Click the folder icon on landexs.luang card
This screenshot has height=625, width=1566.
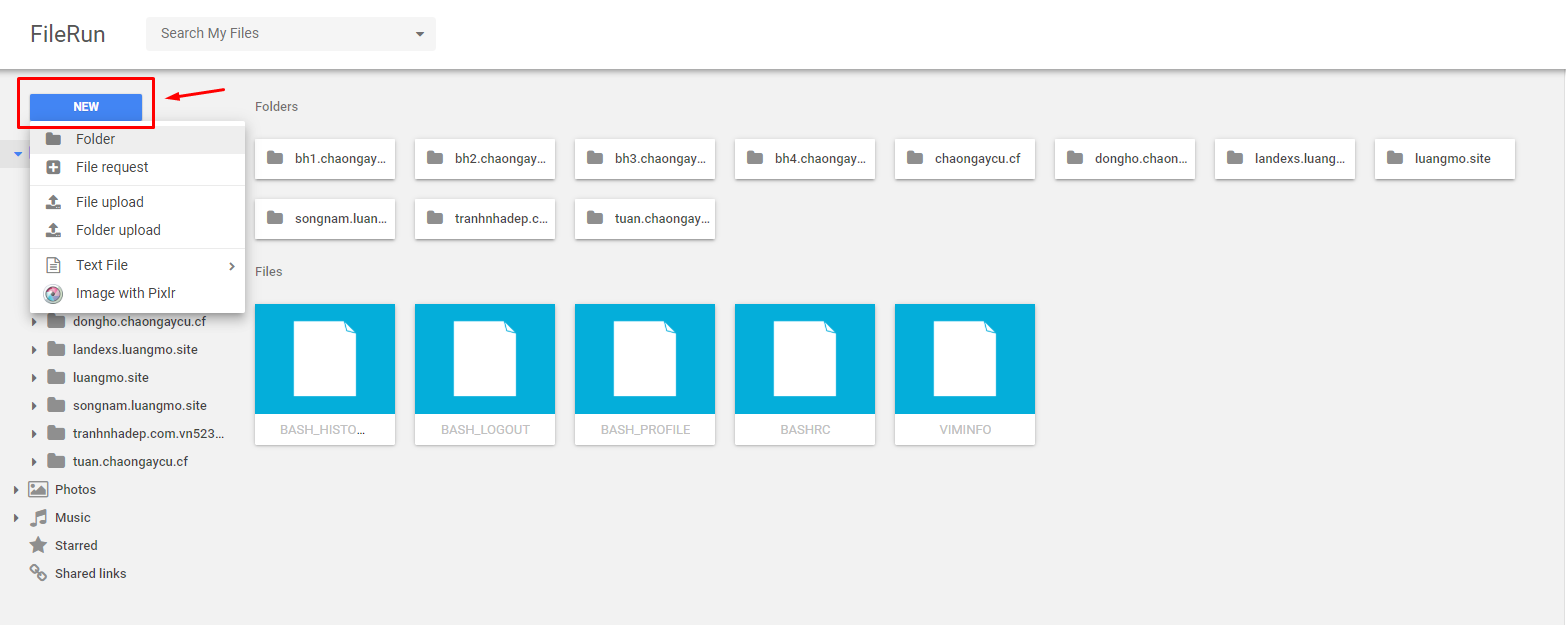pos(1235,158)
